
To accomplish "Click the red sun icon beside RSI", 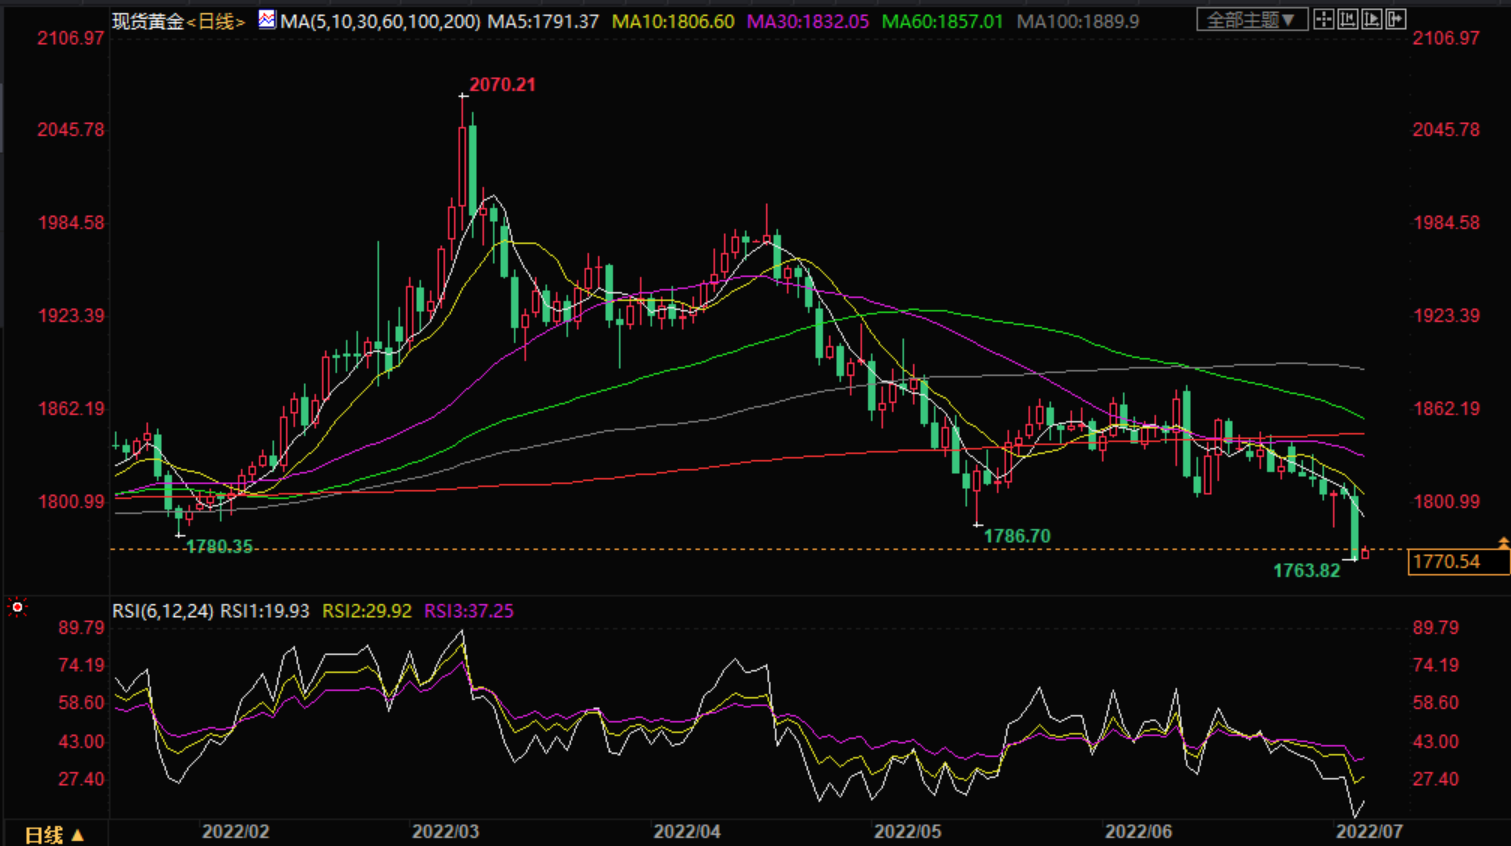I will click(17, 608).
